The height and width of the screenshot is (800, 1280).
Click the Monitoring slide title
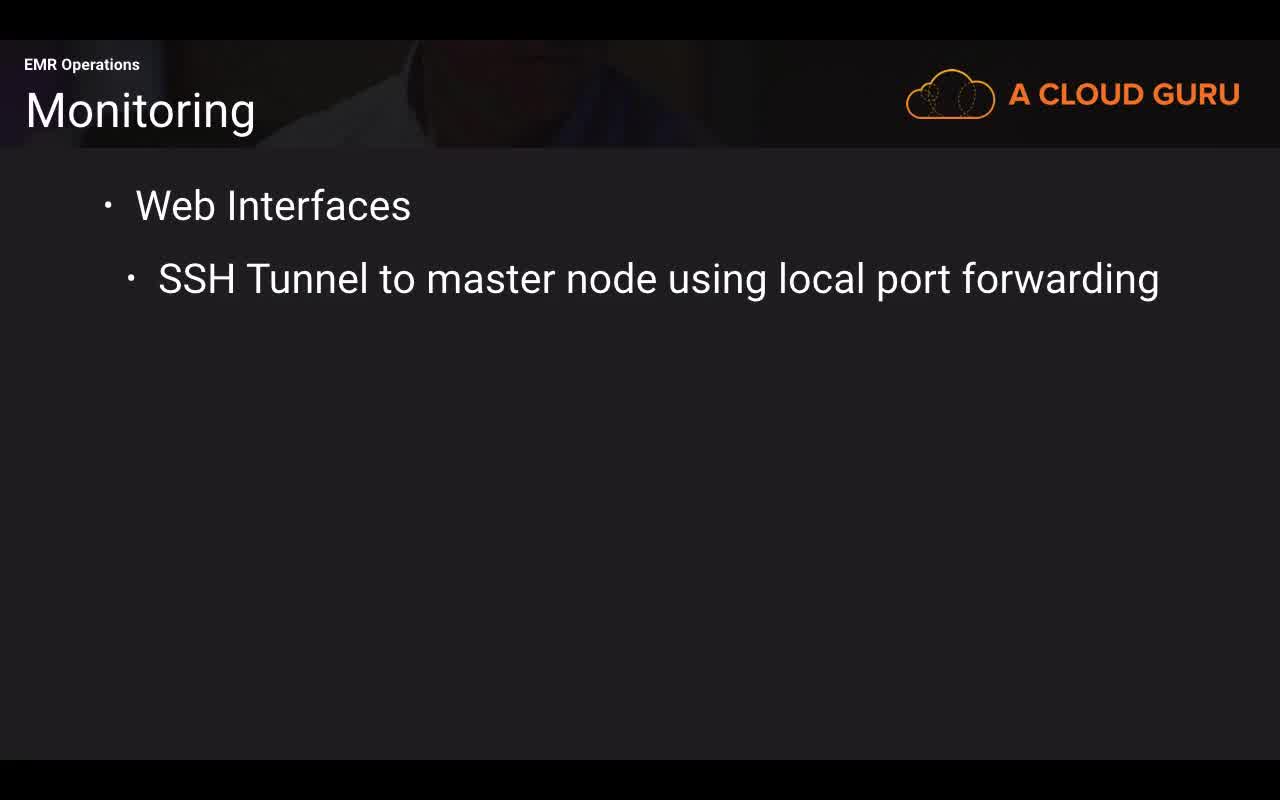(140, 110)
